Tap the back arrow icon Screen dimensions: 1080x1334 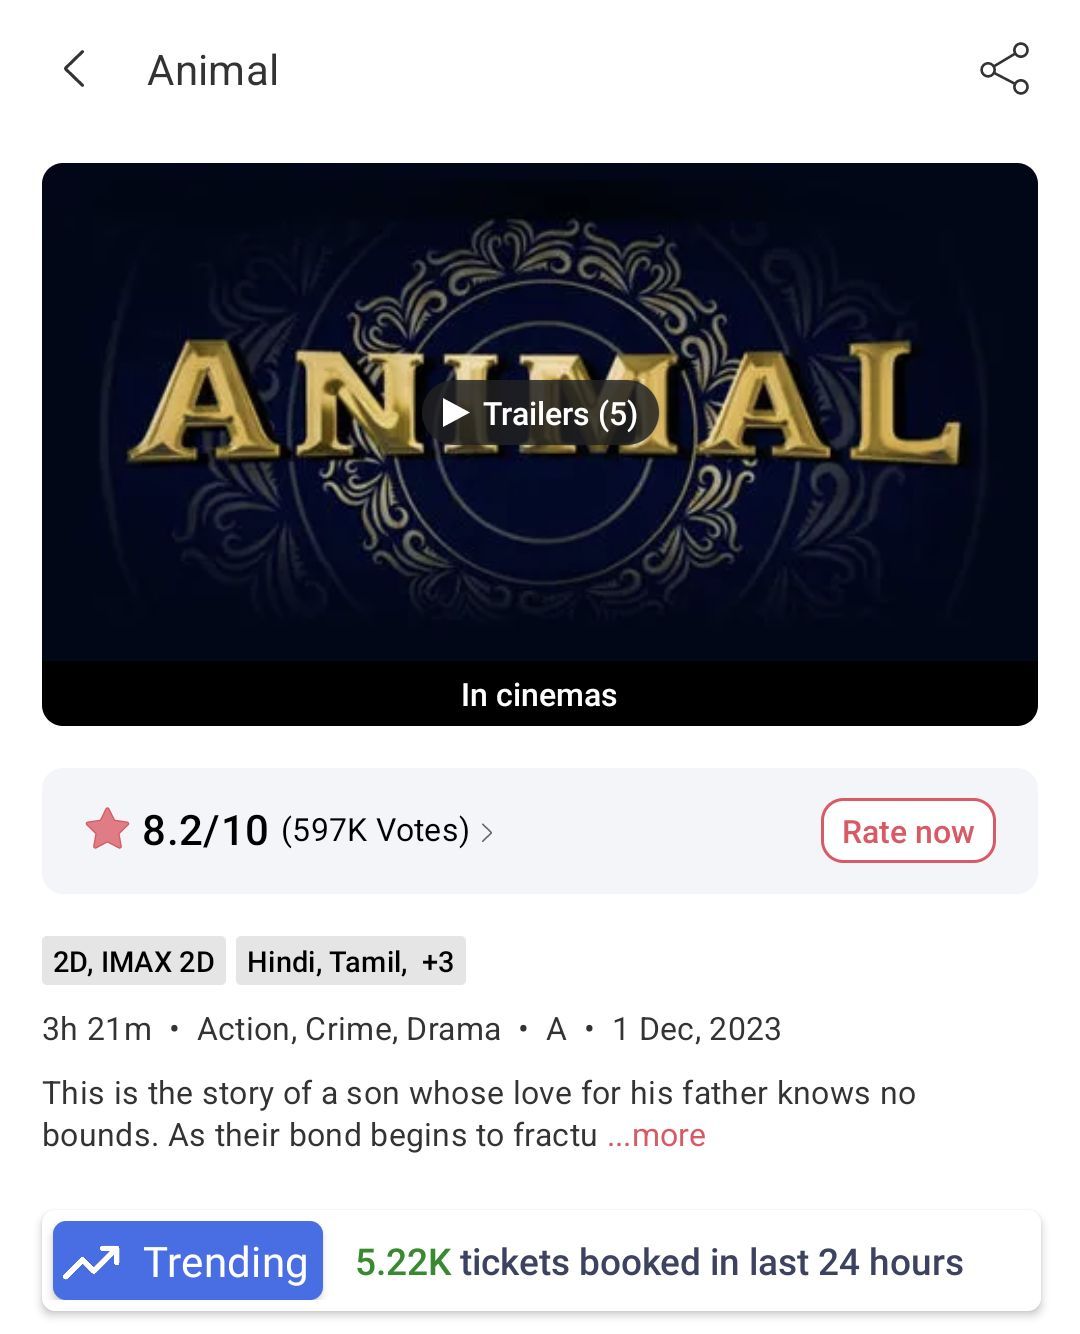click(74, 69)
